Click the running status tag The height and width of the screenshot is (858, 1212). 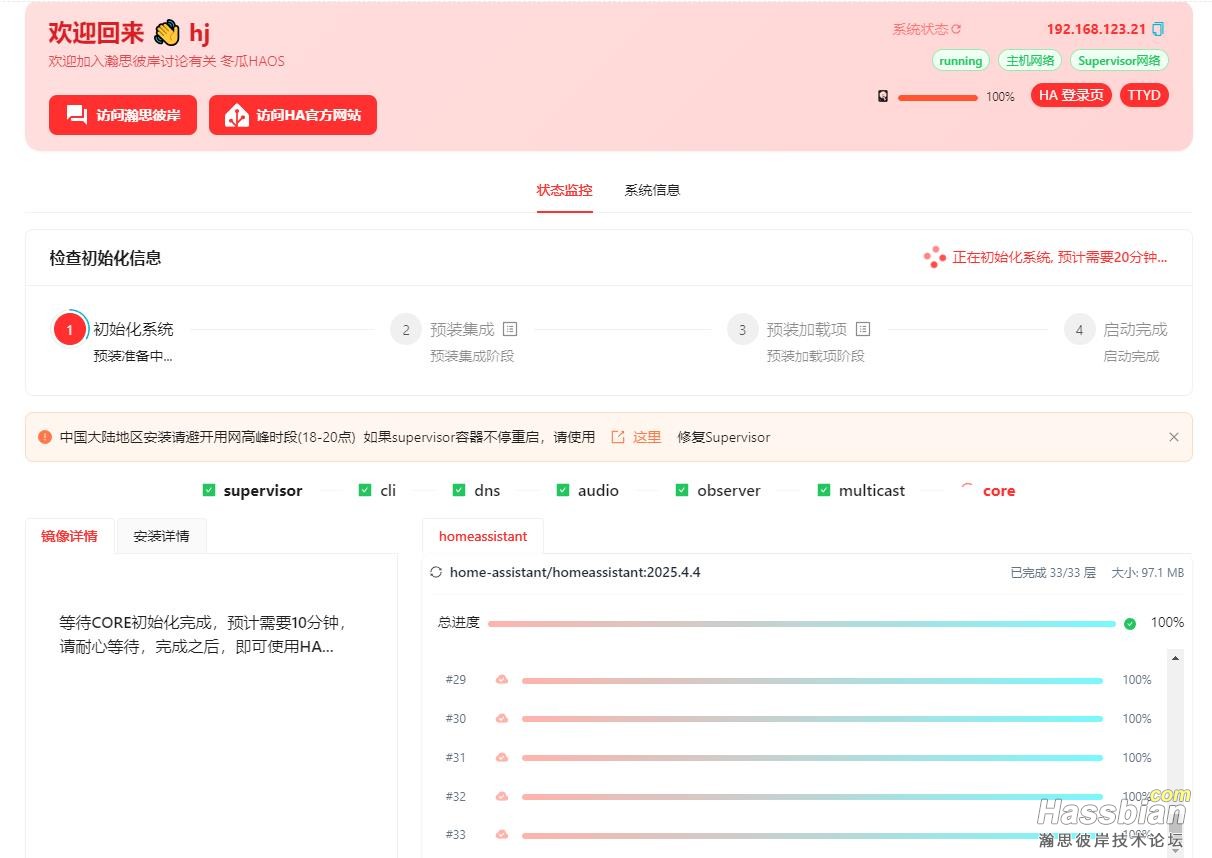(x=961, y=61)
